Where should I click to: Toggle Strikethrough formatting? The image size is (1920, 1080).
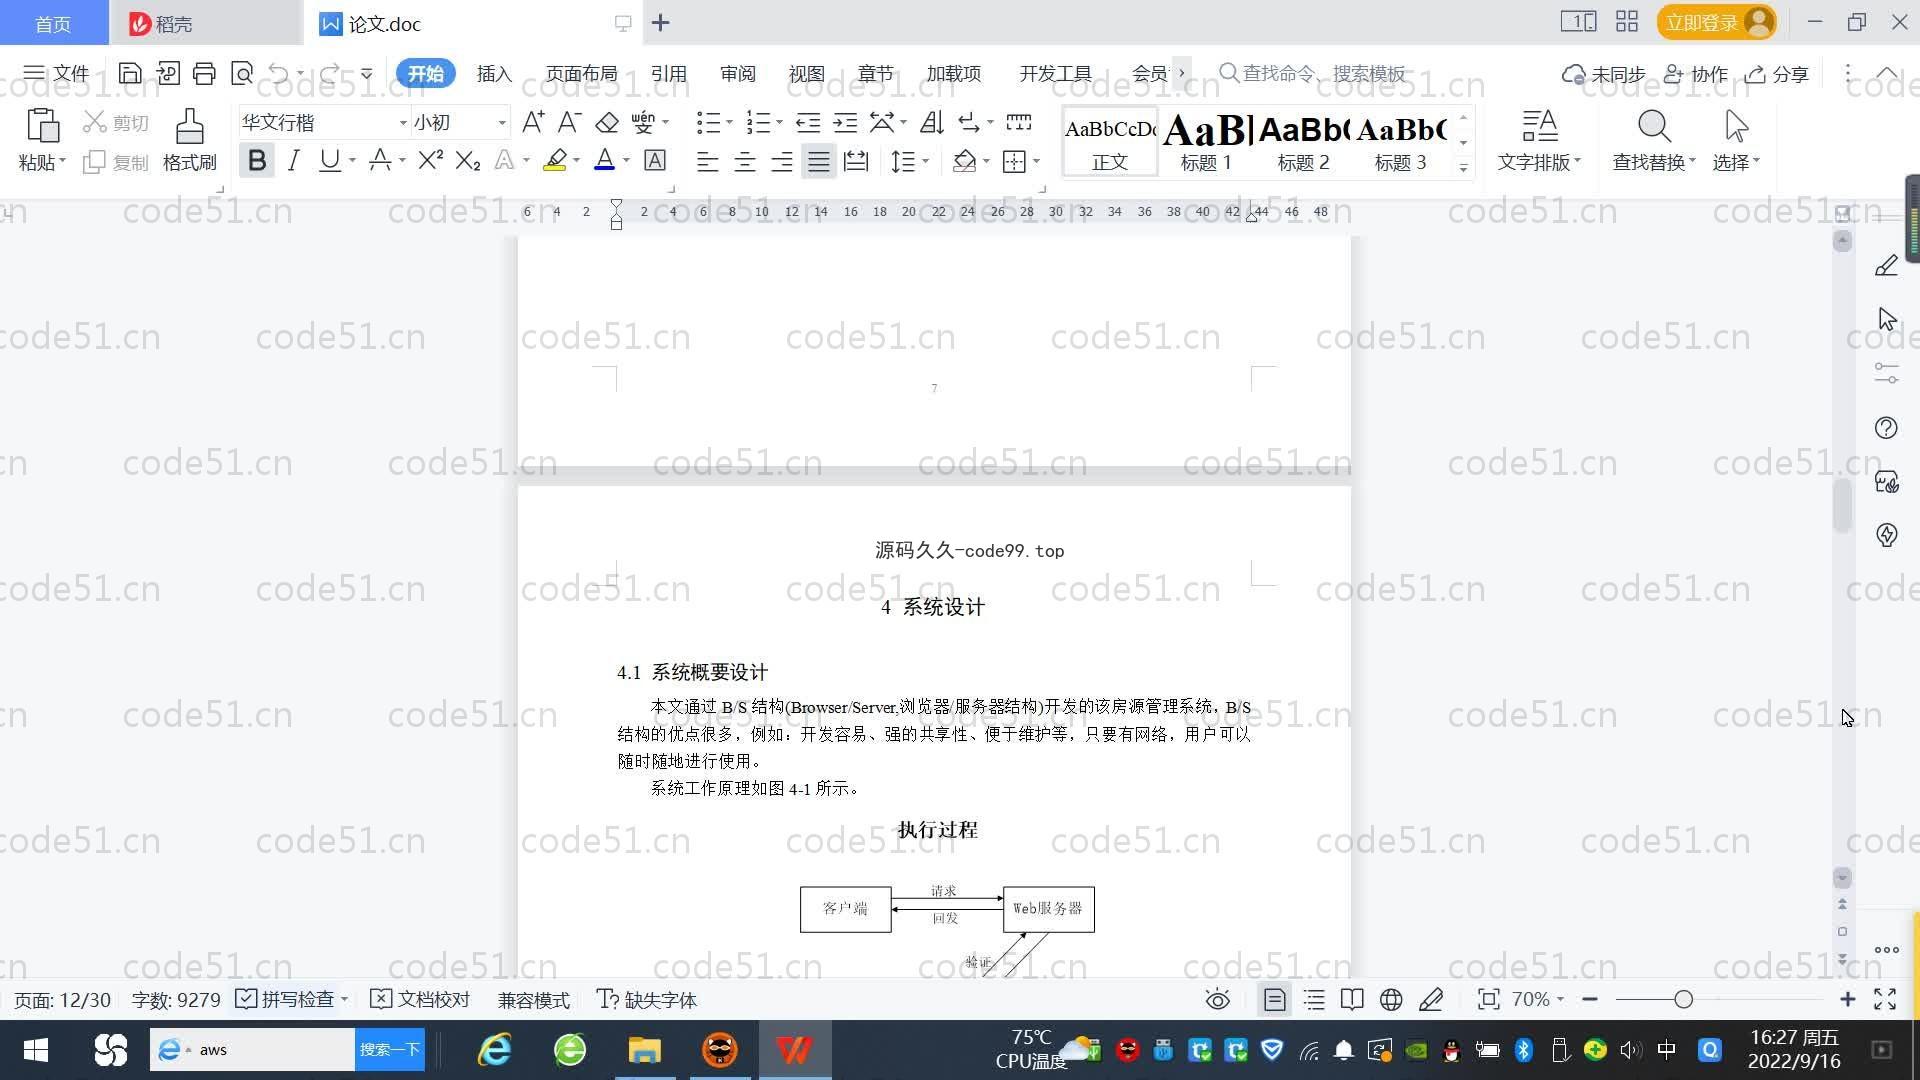(379, 160)
